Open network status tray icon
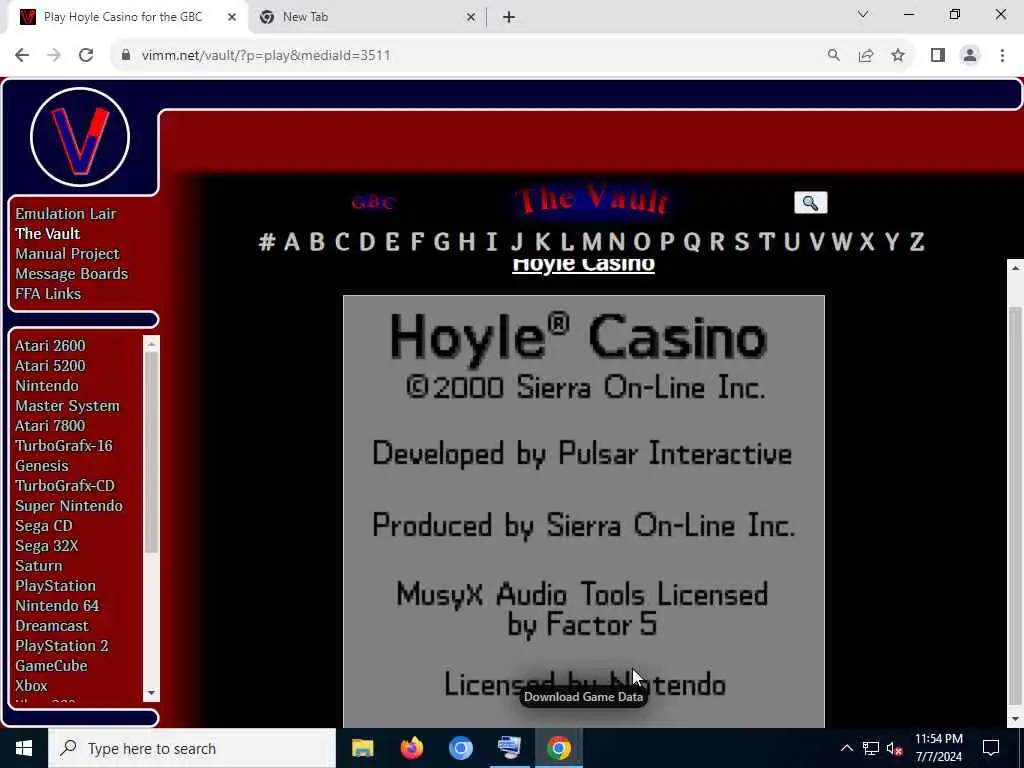The height and width of the screenshot is (768, 1024). point(871,748)
